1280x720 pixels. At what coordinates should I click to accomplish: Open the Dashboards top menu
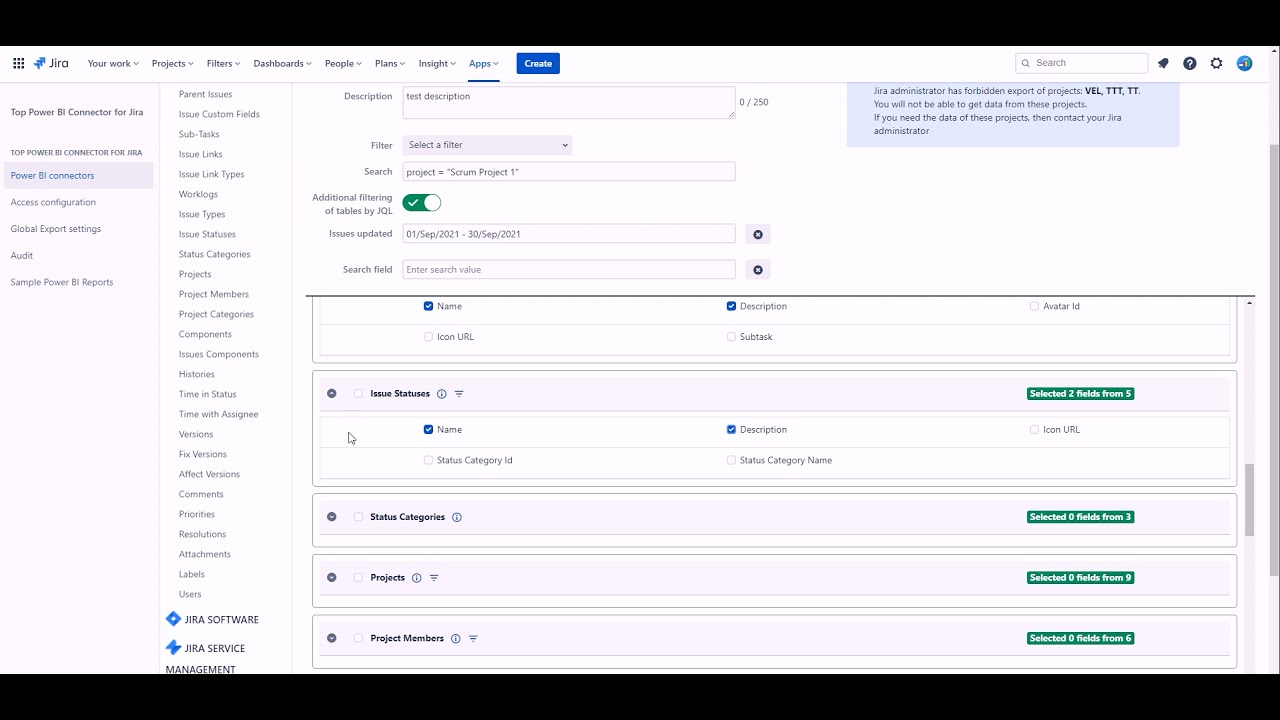coord(282,63)
